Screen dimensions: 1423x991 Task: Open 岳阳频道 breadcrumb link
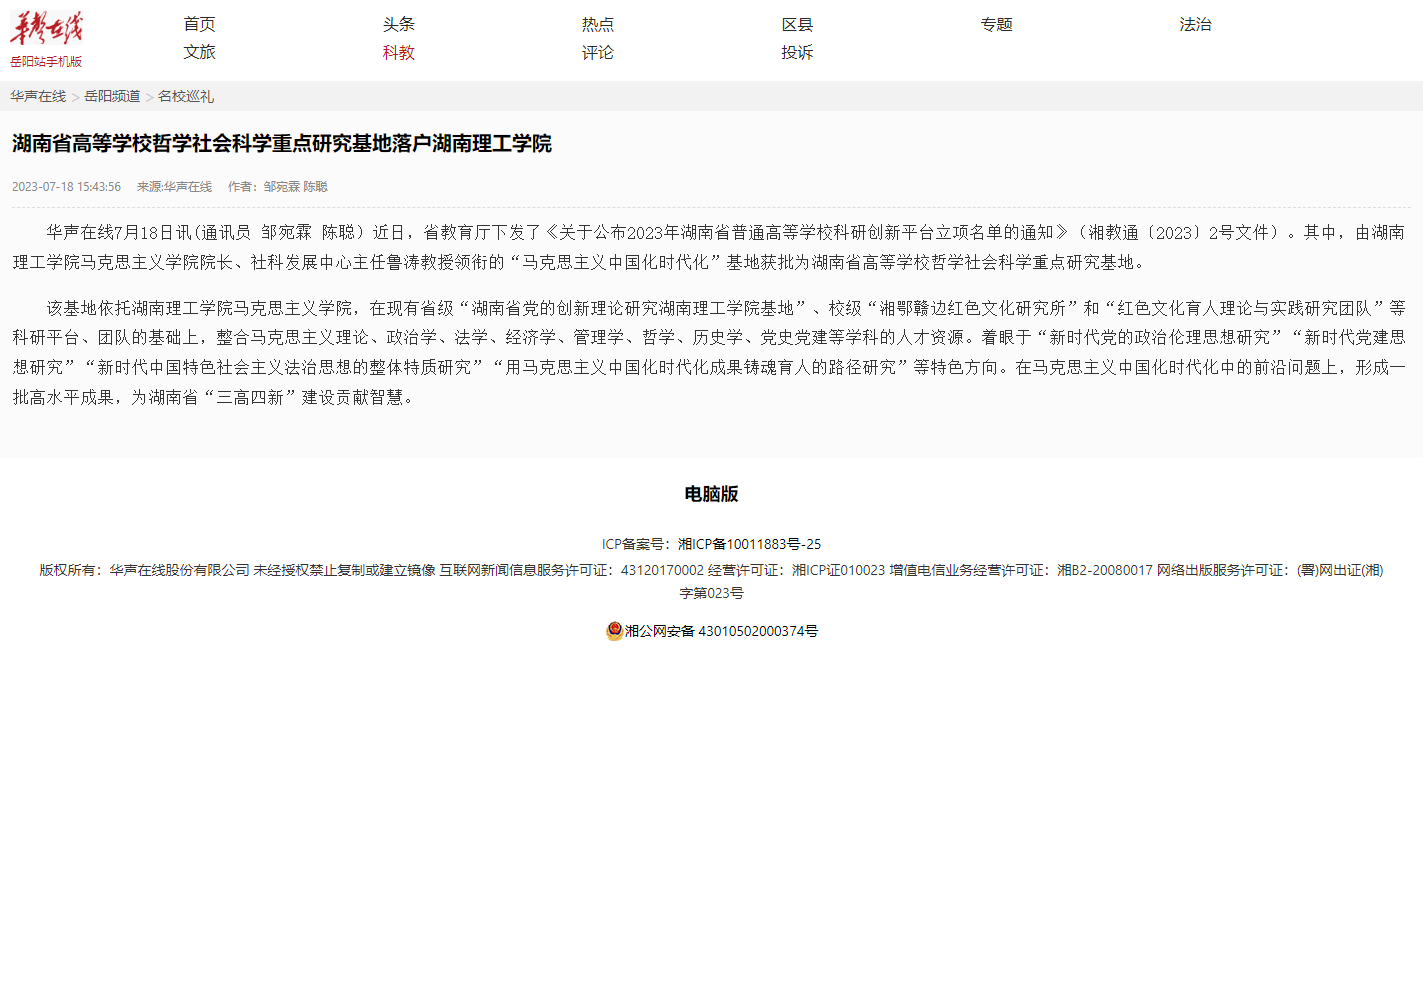(112, 96)
